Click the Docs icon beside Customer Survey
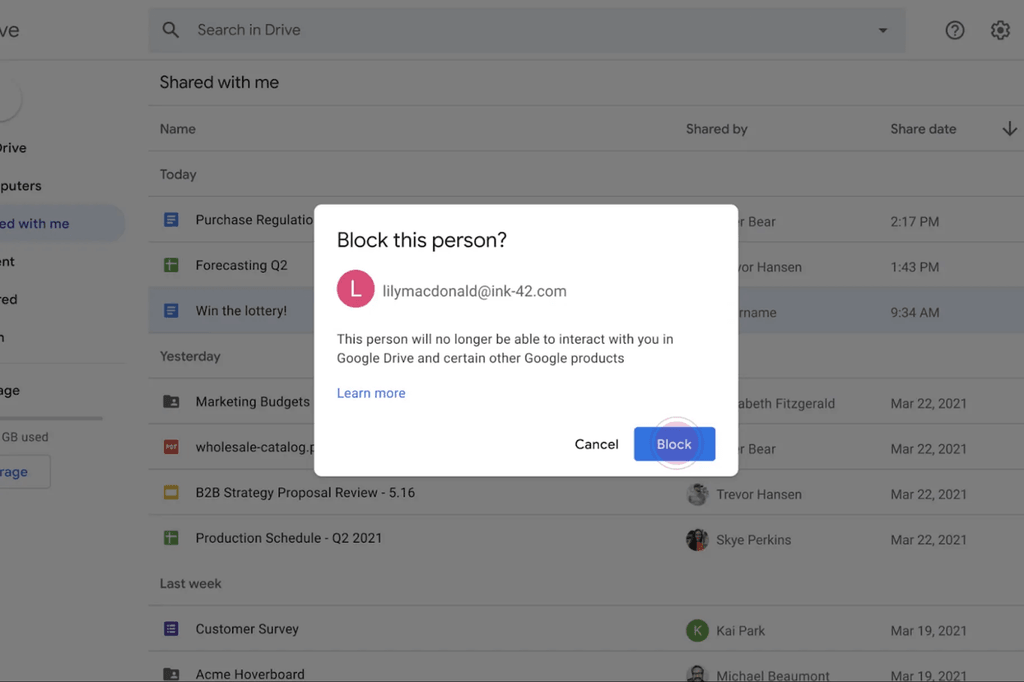This screenshot has height=682, width=1024. click(174, 629)
